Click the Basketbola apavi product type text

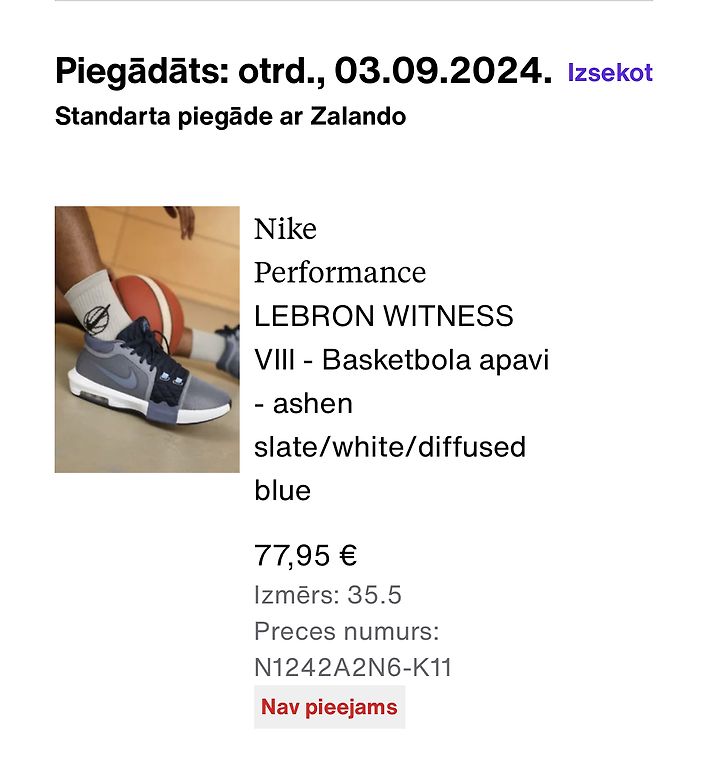point(436,360)
